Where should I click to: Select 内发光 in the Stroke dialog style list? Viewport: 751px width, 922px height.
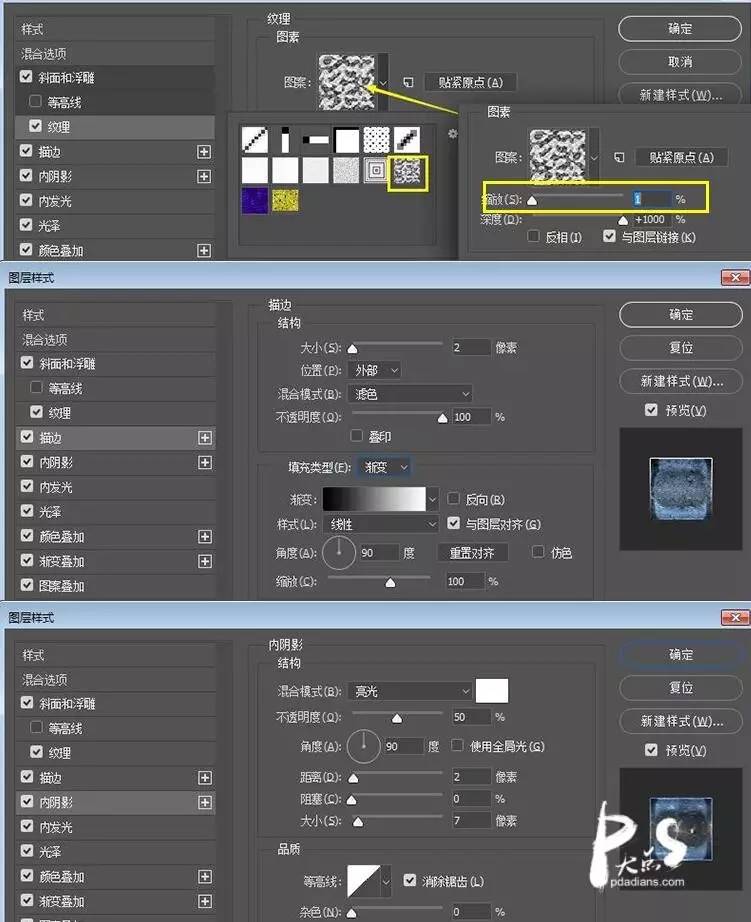click(x=56, y=487)
